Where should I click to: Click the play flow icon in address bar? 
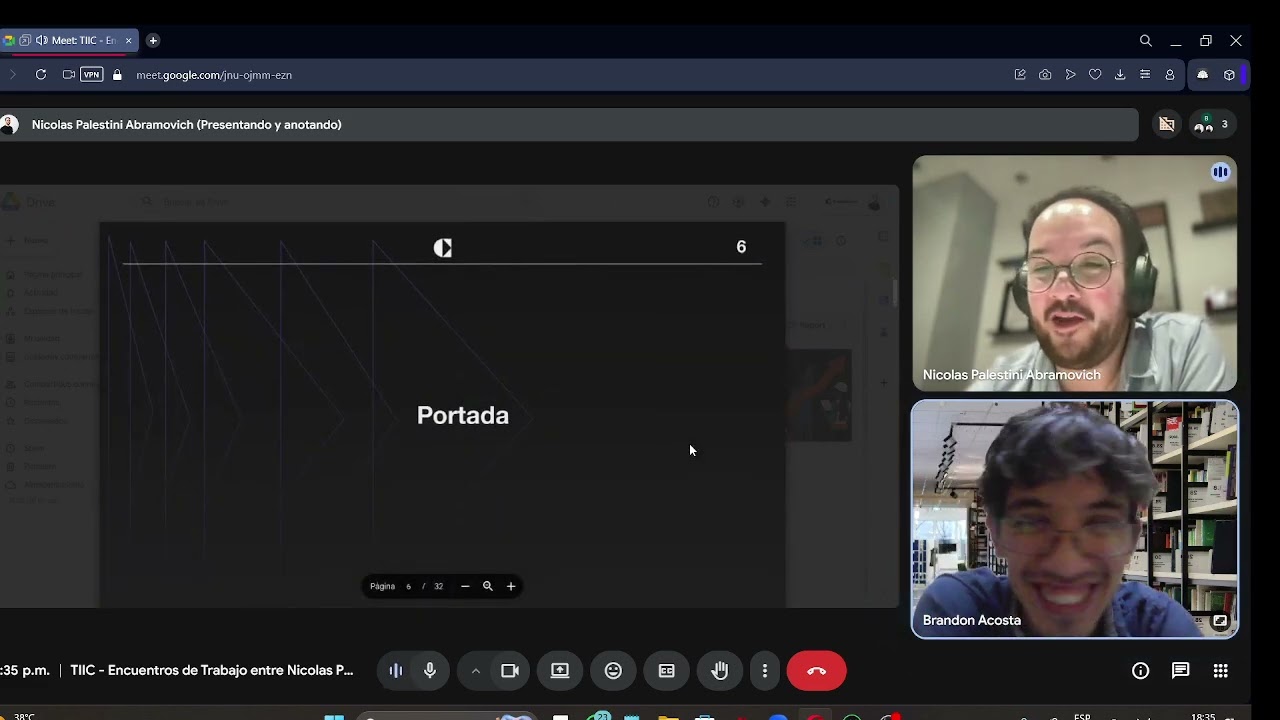pyautogui.click(x=1070, y=75)
